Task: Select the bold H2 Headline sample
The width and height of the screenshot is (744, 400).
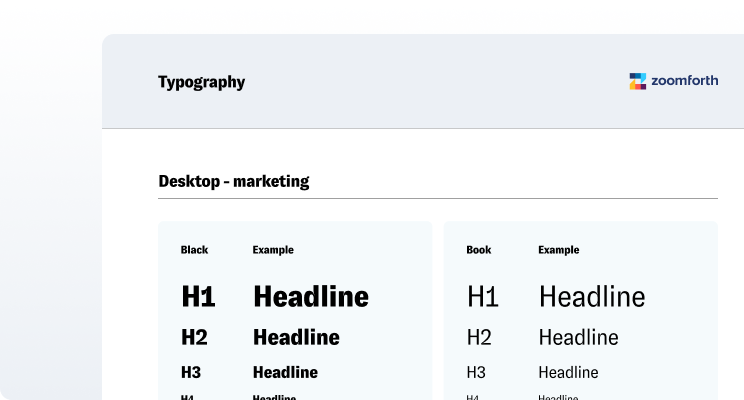Action: pyautogui.click(x=296, y=337)
